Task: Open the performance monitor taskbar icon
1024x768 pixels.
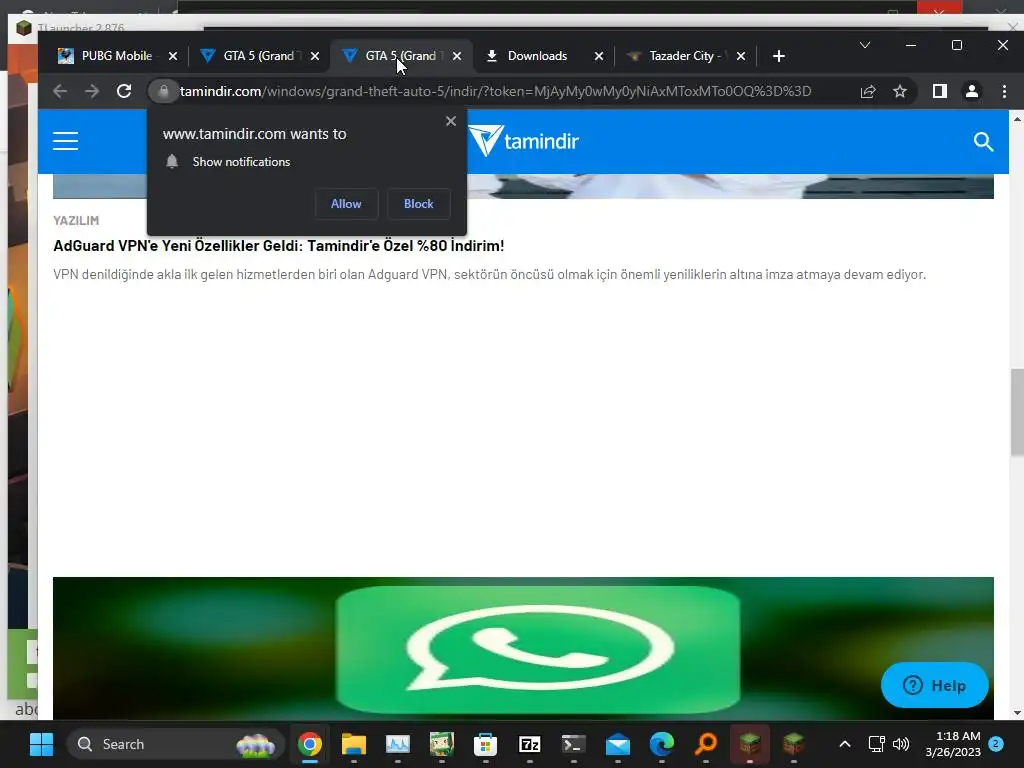Action: pyautogui.click(x=398, y=744)
